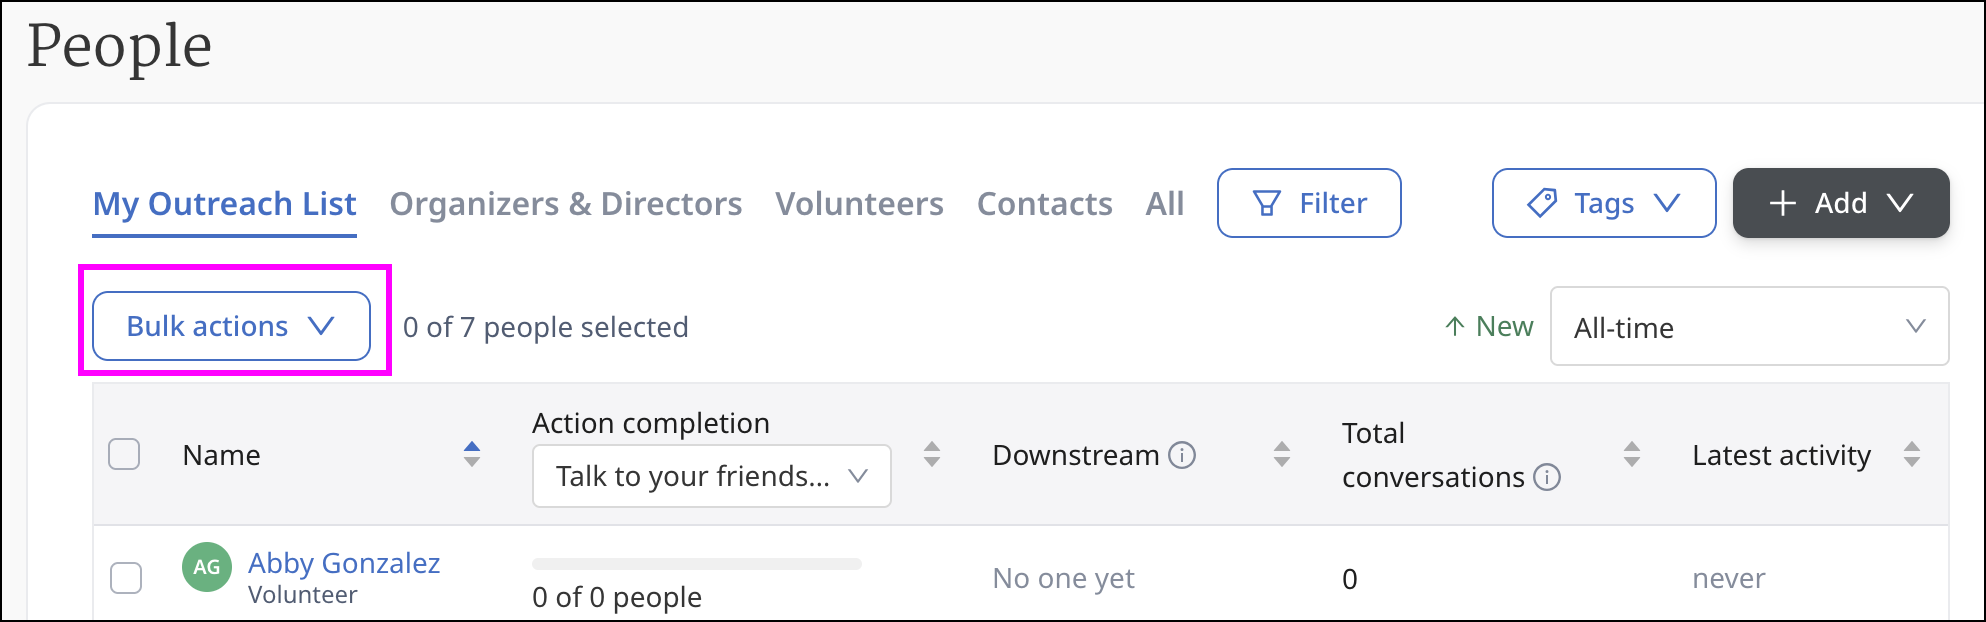This screenshot has height=622, width=1986.
Task: Click Abby Gonzalez's AG avatar
Action: (207, 567)
